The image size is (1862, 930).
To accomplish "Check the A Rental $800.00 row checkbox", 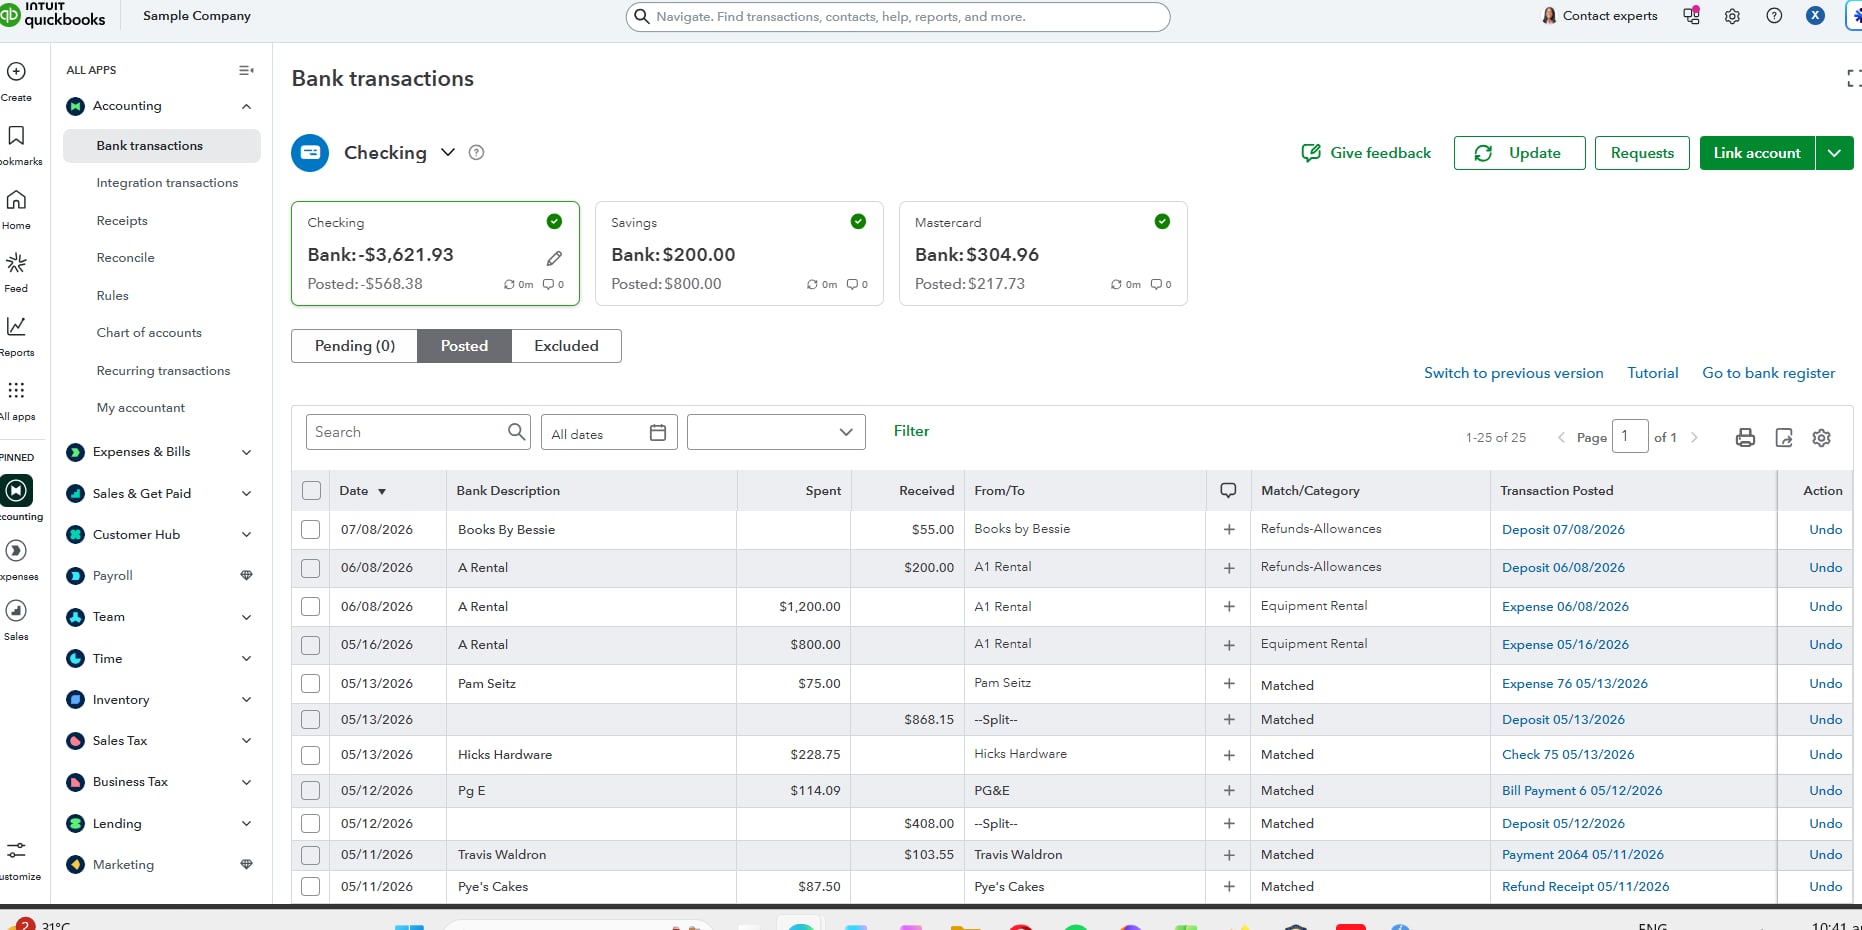I will 311,645.
